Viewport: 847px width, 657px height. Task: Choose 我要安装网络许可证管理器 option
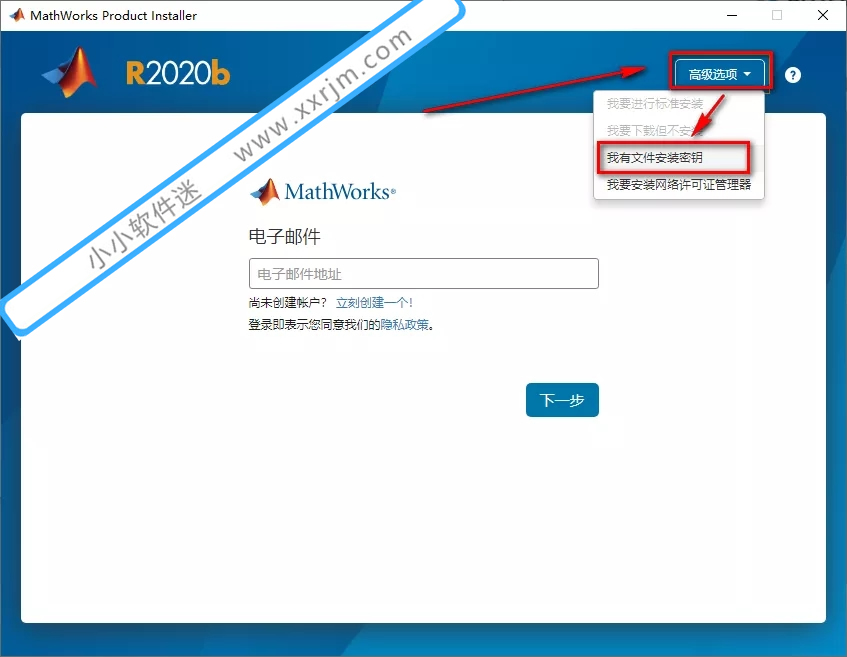(678, 185)
